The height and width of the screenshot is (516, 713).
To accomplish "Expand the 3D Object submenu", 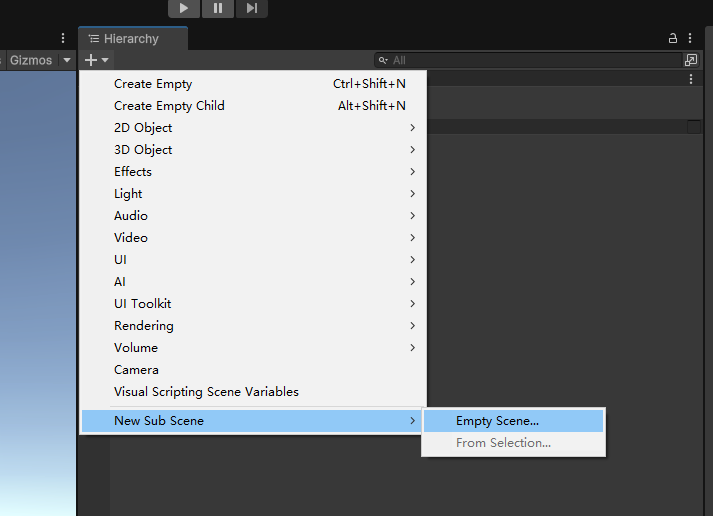I will pos(254,150).
